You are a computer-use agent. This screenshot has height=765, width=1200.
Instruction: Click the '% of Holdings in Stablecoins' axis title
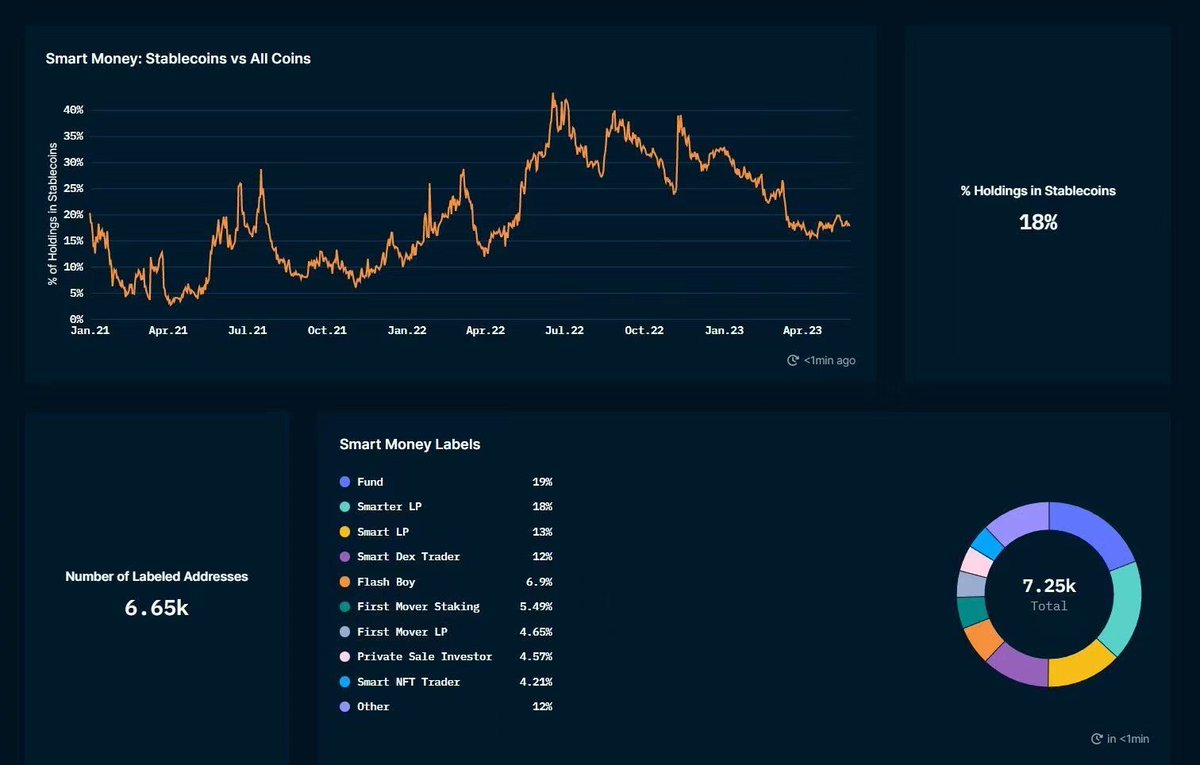click(x=53, y=214)
